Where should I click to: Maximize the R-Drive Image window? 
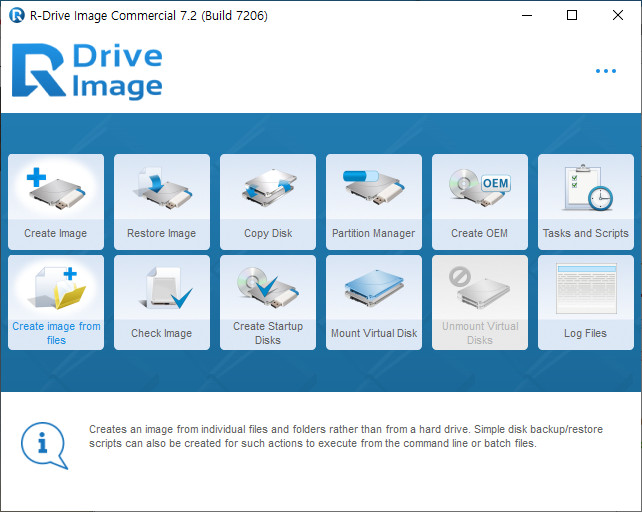point(572,16)
